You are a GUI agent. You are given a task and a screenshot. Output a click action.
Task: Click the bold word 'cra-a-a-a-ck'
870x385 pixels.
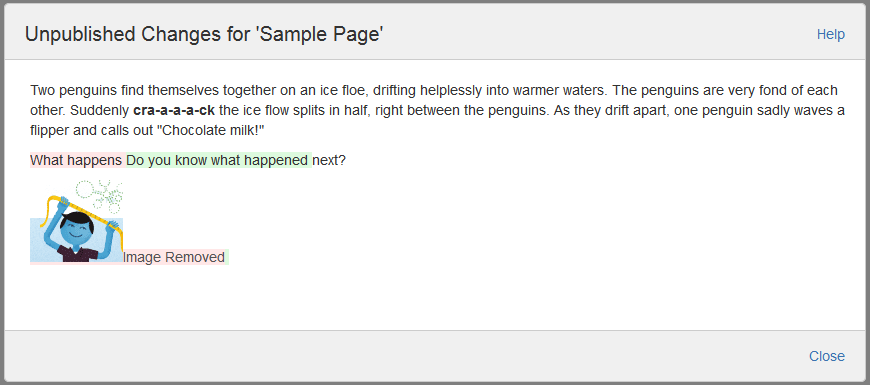coord(174,110)
